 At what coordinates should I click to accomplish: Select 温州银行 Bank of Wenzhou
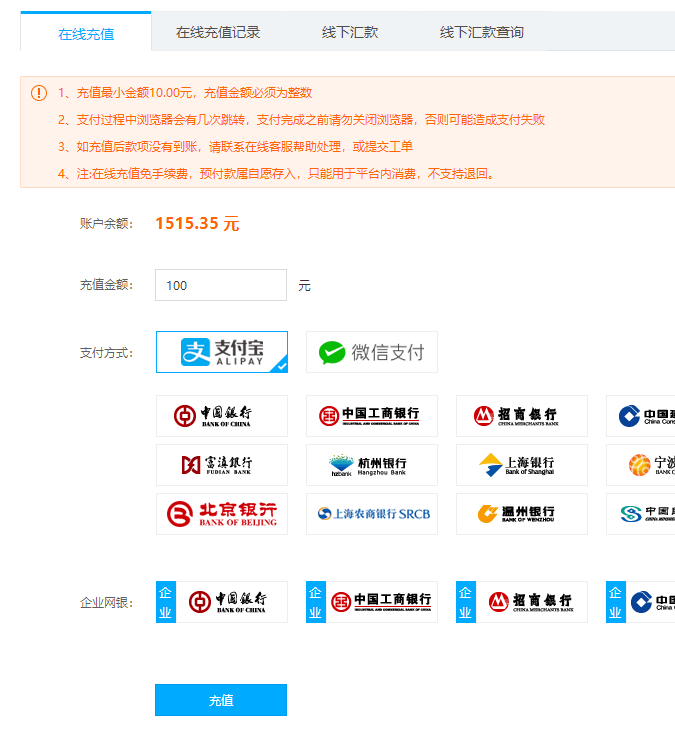pyautogui.click(x=522, y=514)
